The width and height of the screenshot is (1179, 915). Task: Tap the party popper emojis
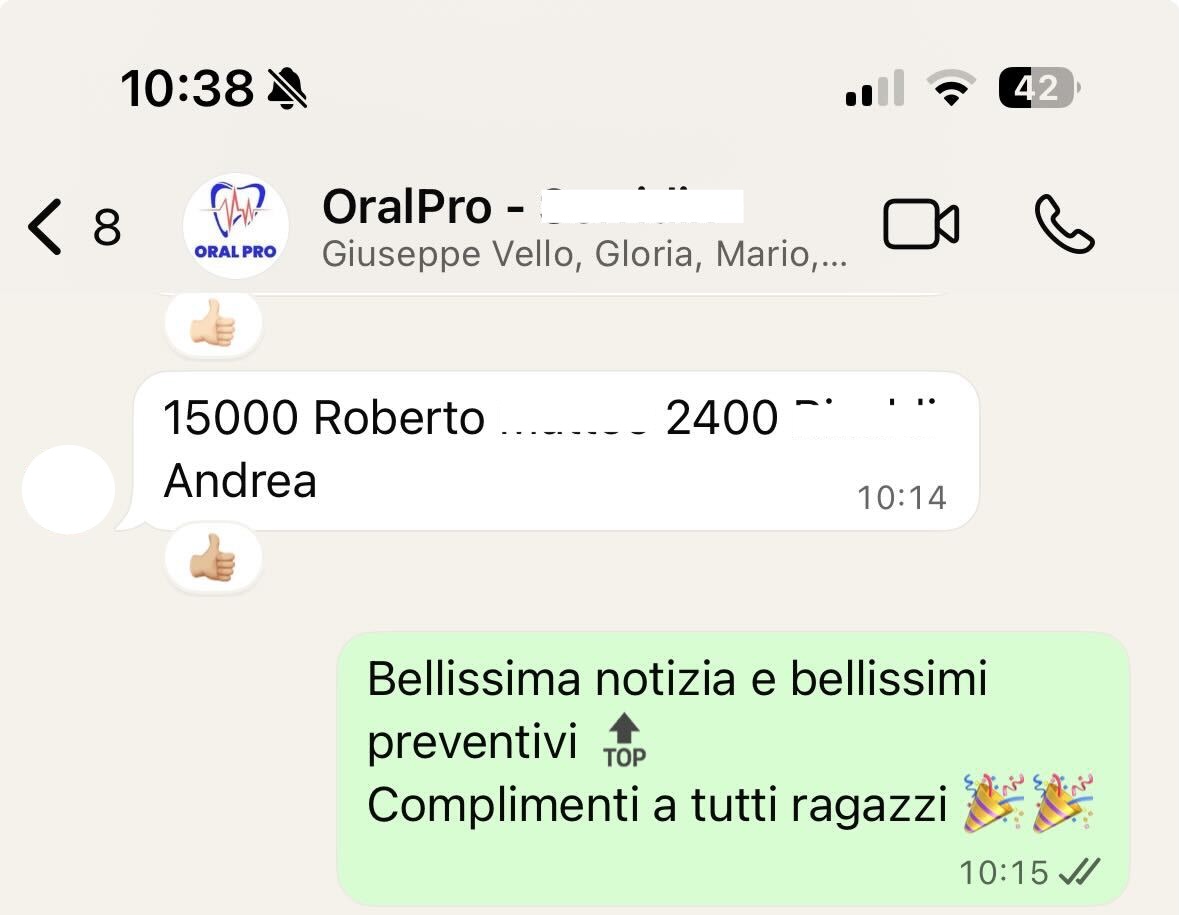pyautogui.click(x=1029, y=803)
